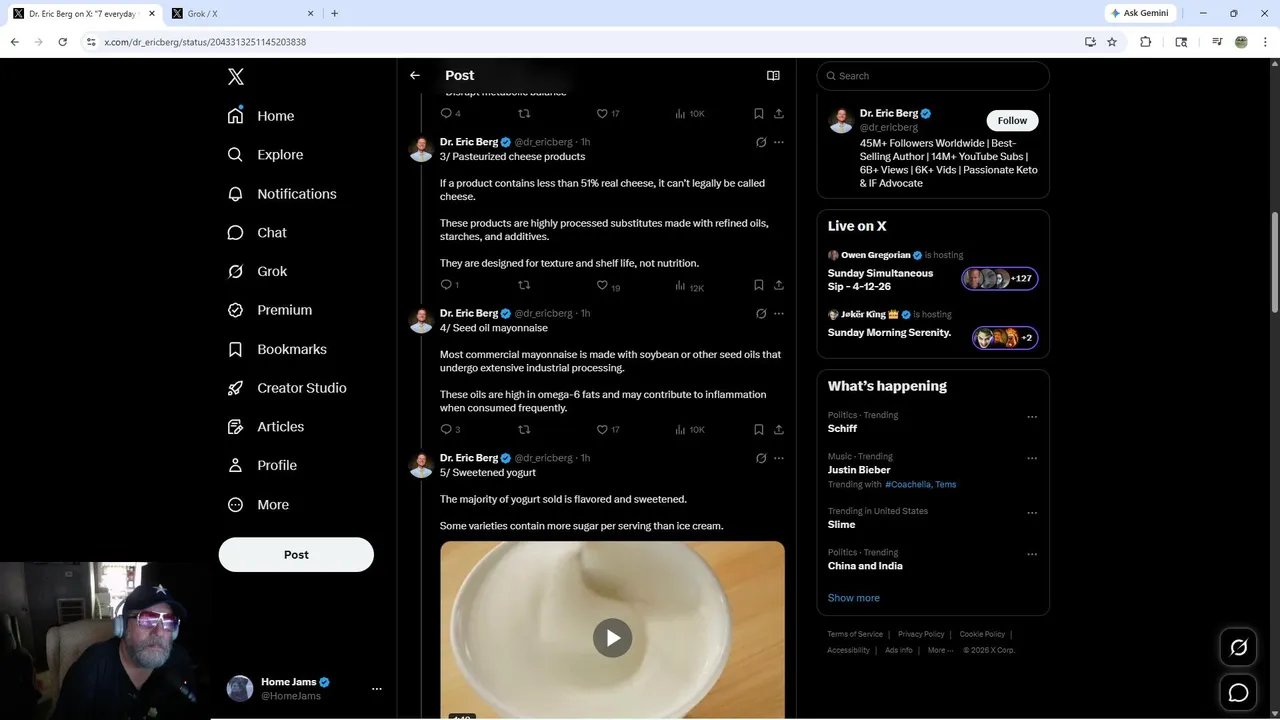The image size is (1280, 720).
Task: Click the white Post button
Action: 296,554
